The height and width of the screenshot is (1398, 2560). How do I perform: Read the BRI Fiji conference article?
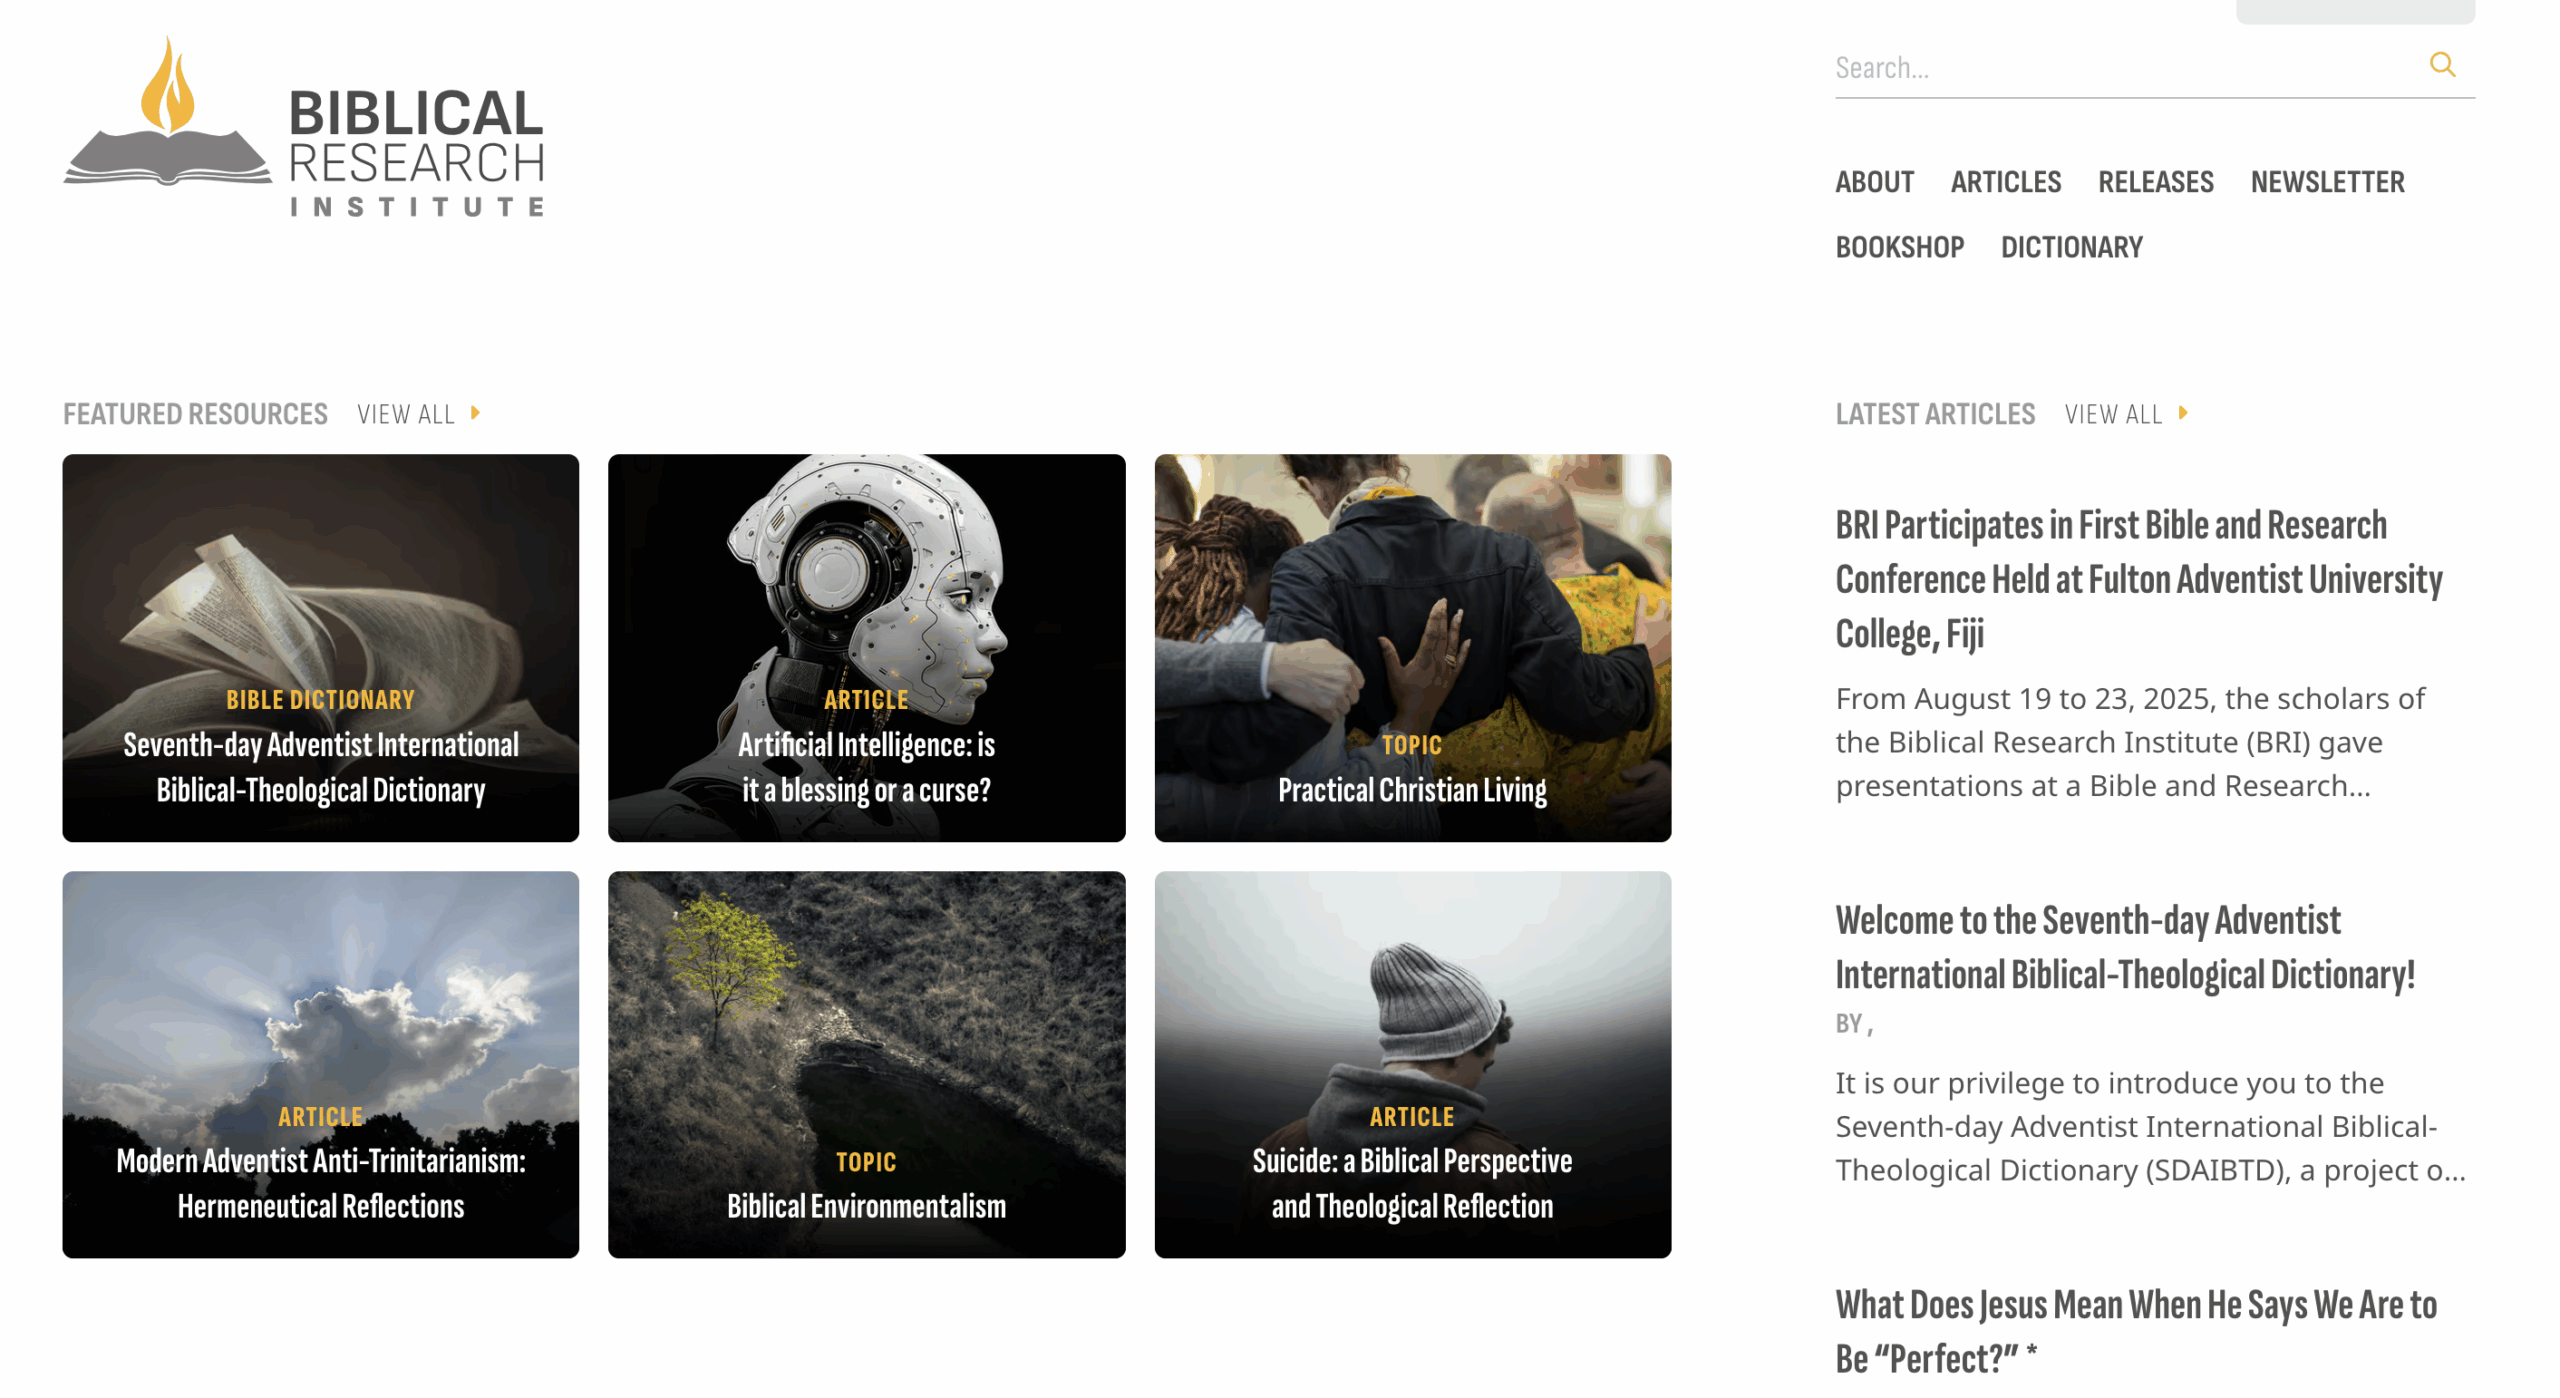(x=2138, y=579)
